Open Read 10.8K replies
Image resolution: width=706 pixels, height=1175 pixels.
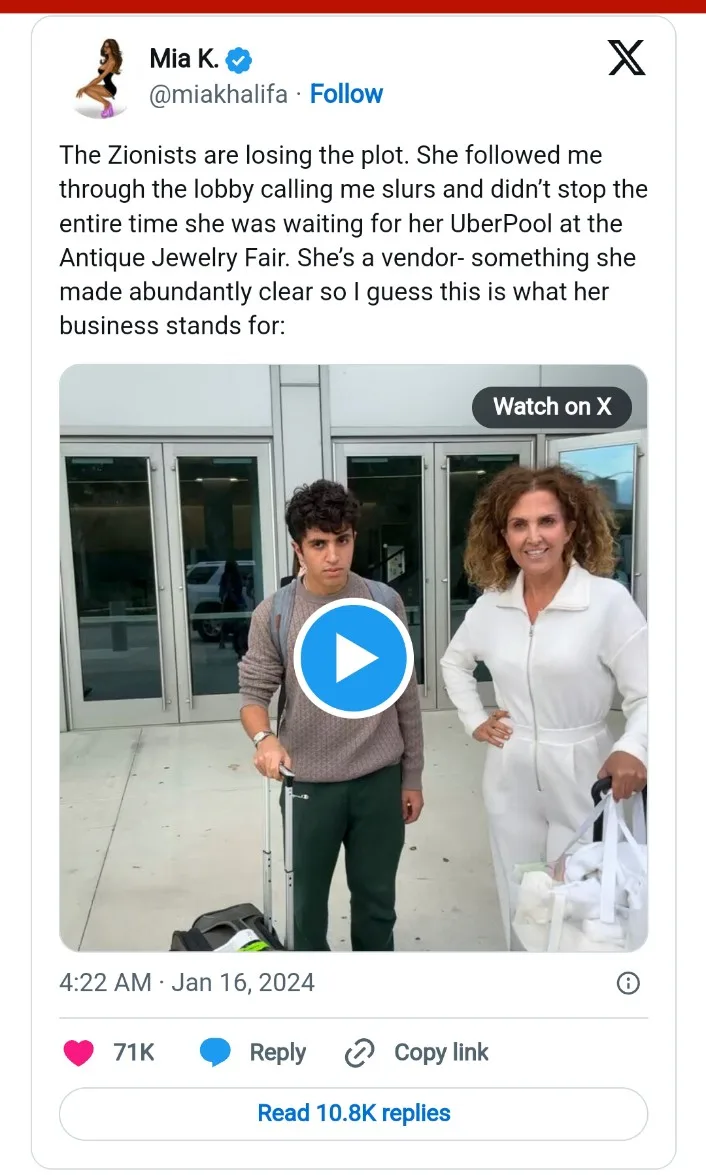(x=353, y=1113)
